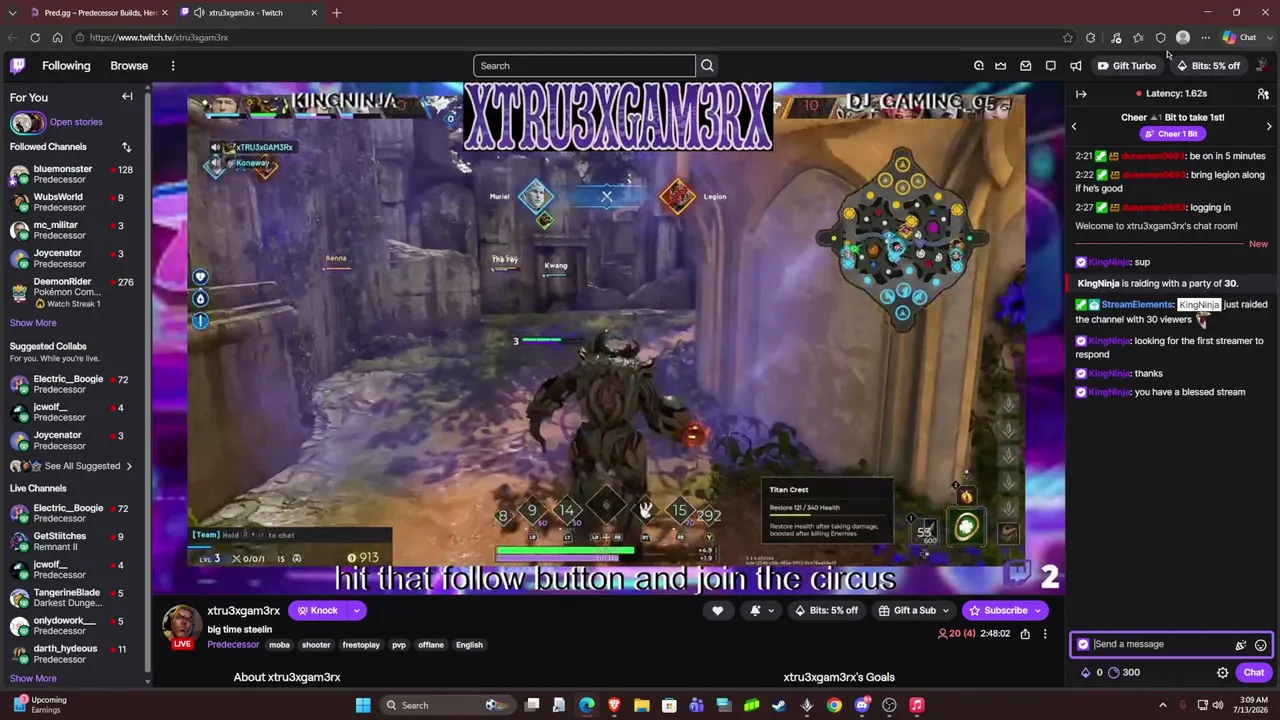Open the notifications inbox icon
Image resolution: width=1280 pixels, height=720 pixels.
click(x=1026, y=66)
